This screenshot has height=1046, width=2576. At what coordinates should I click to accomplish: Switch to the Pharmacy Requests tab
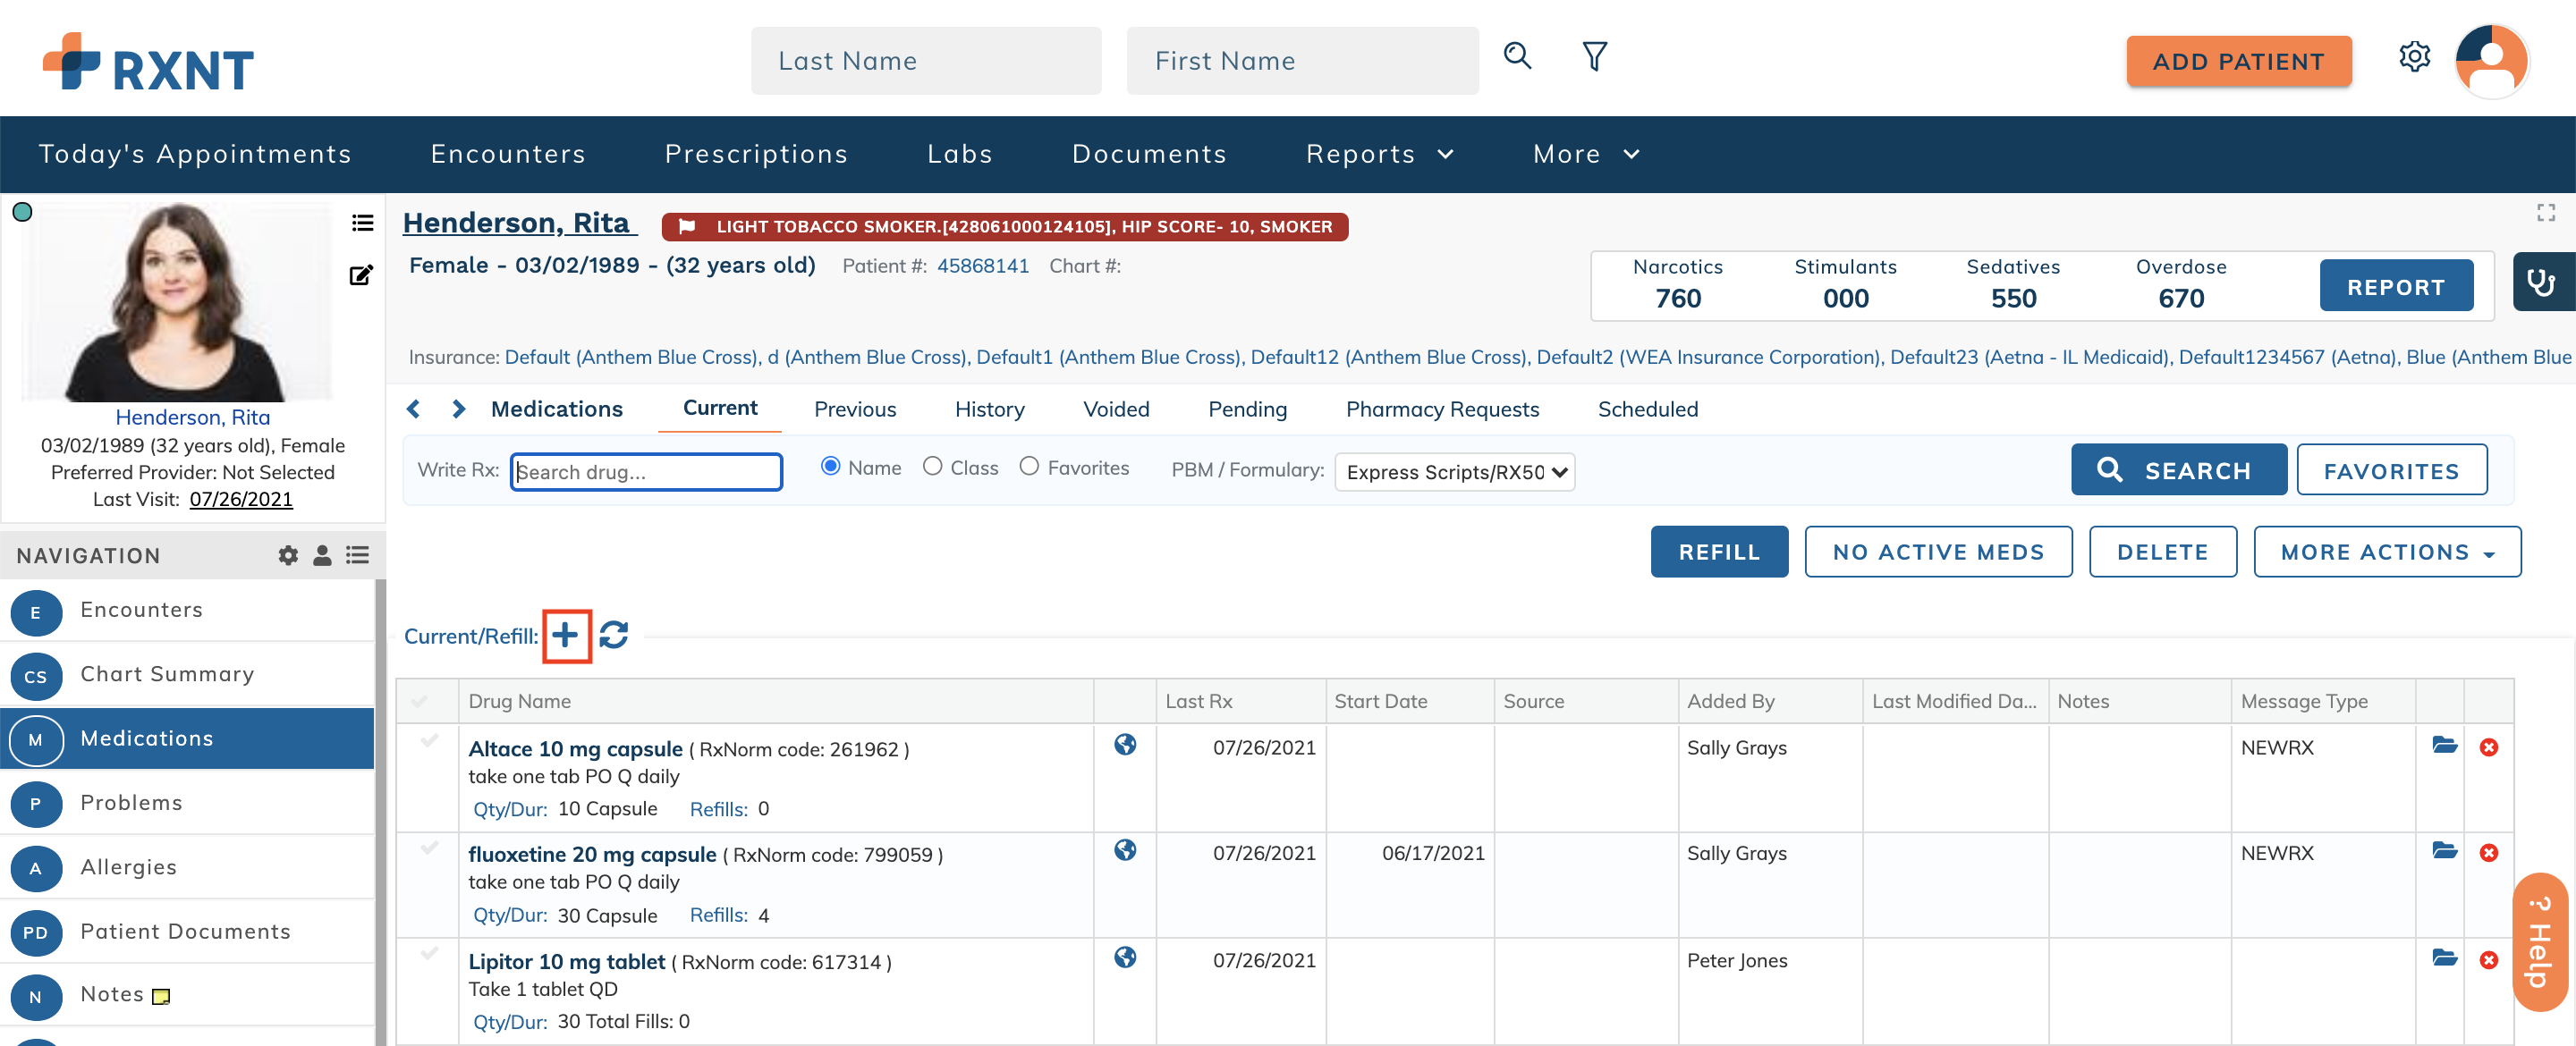tap(1442, 409)
